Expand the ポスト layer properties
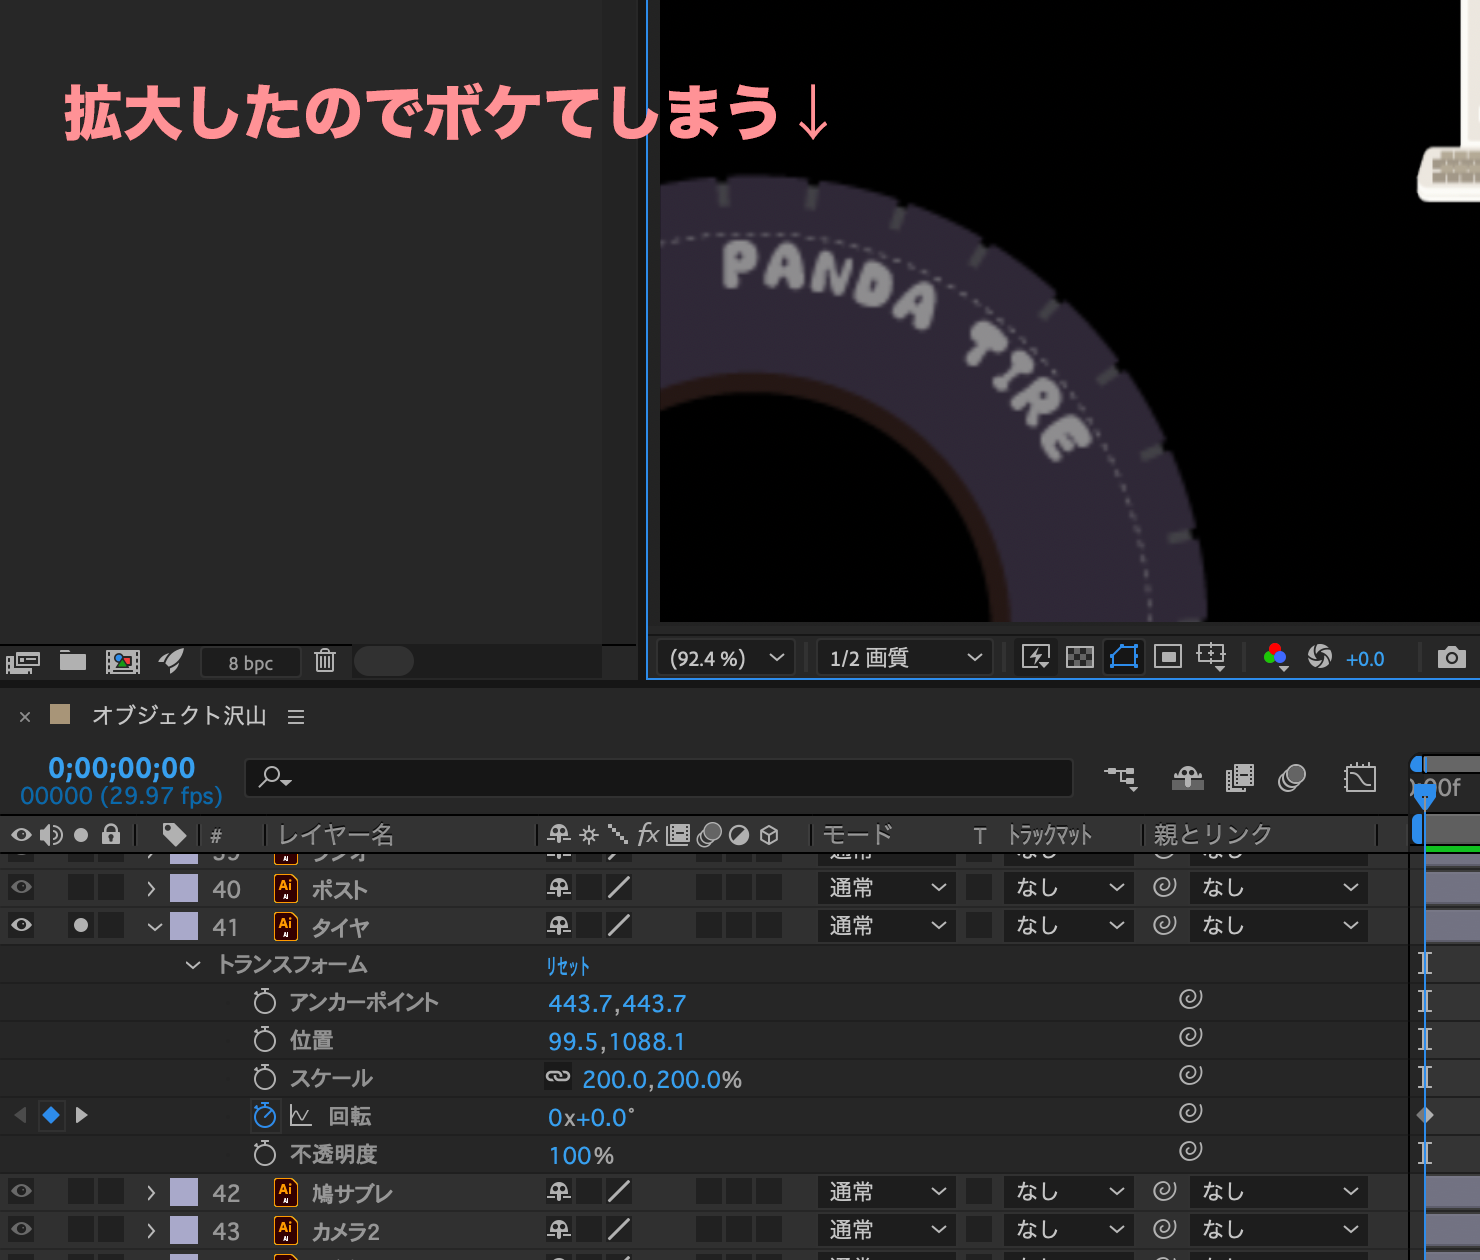 click(x=151, y=888)
